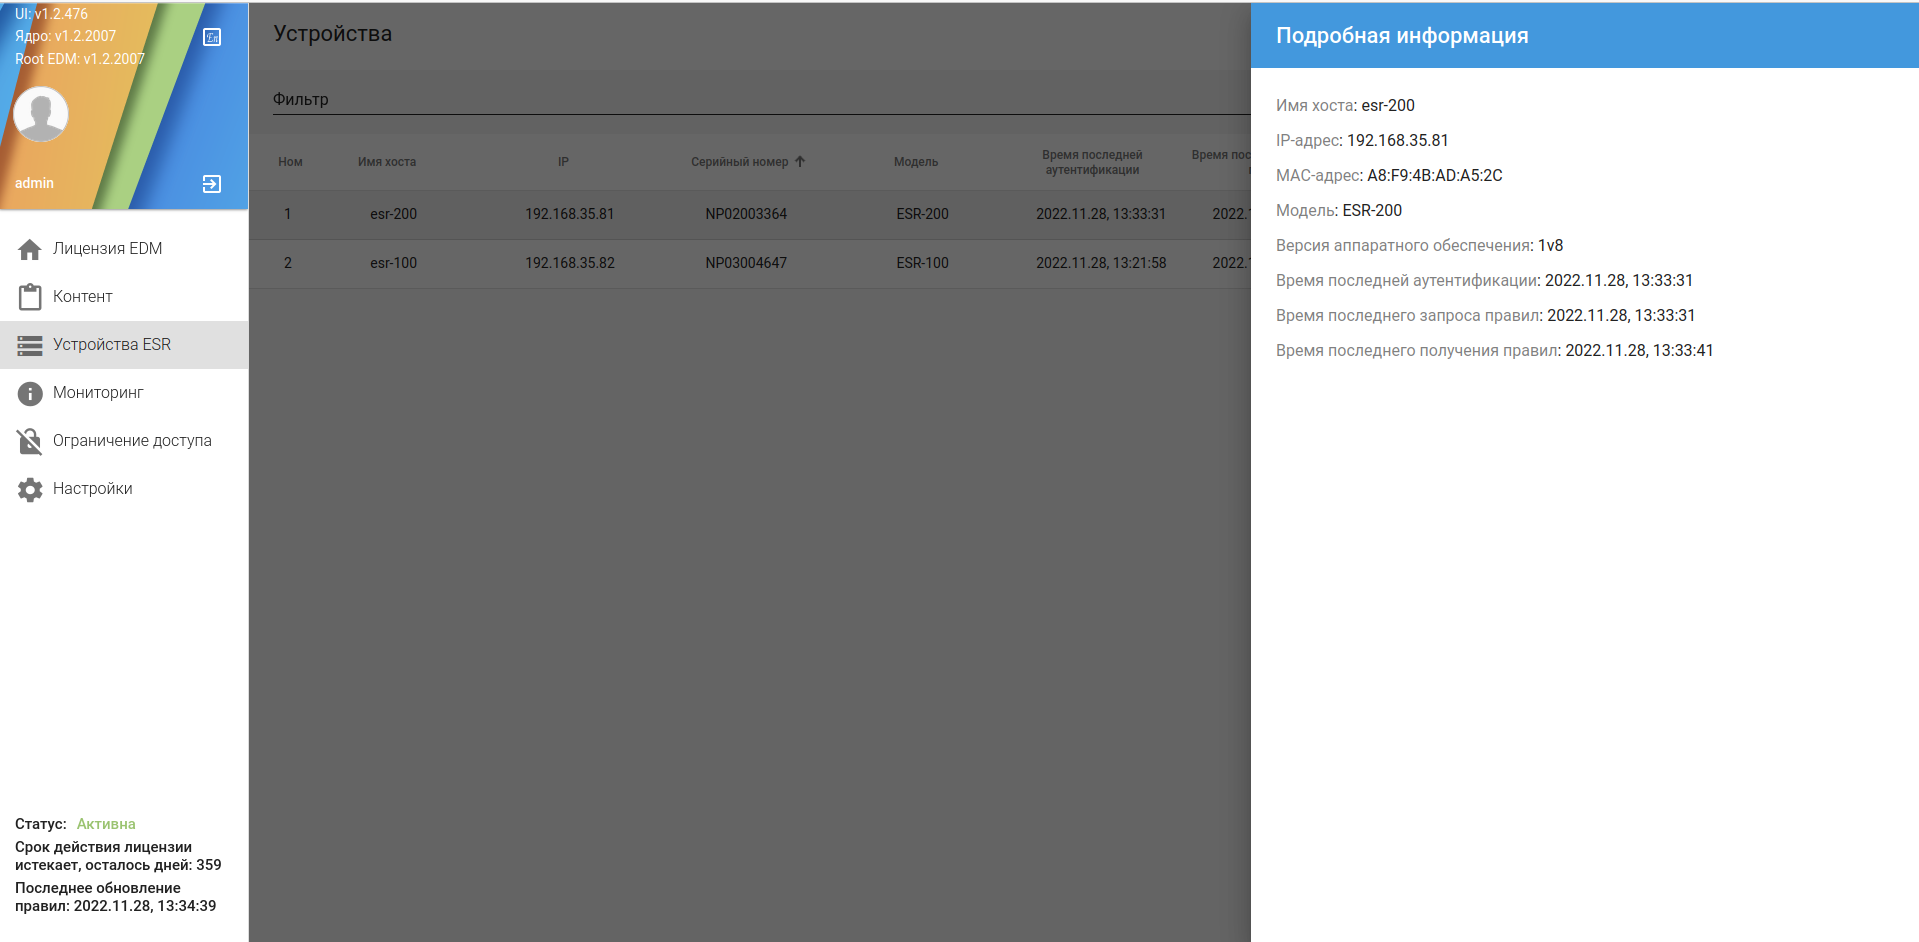This screenshot has height=942, width=1919.
Task: Open the Контент menu item
Action: pyautogui.click(x=124, y=297)
